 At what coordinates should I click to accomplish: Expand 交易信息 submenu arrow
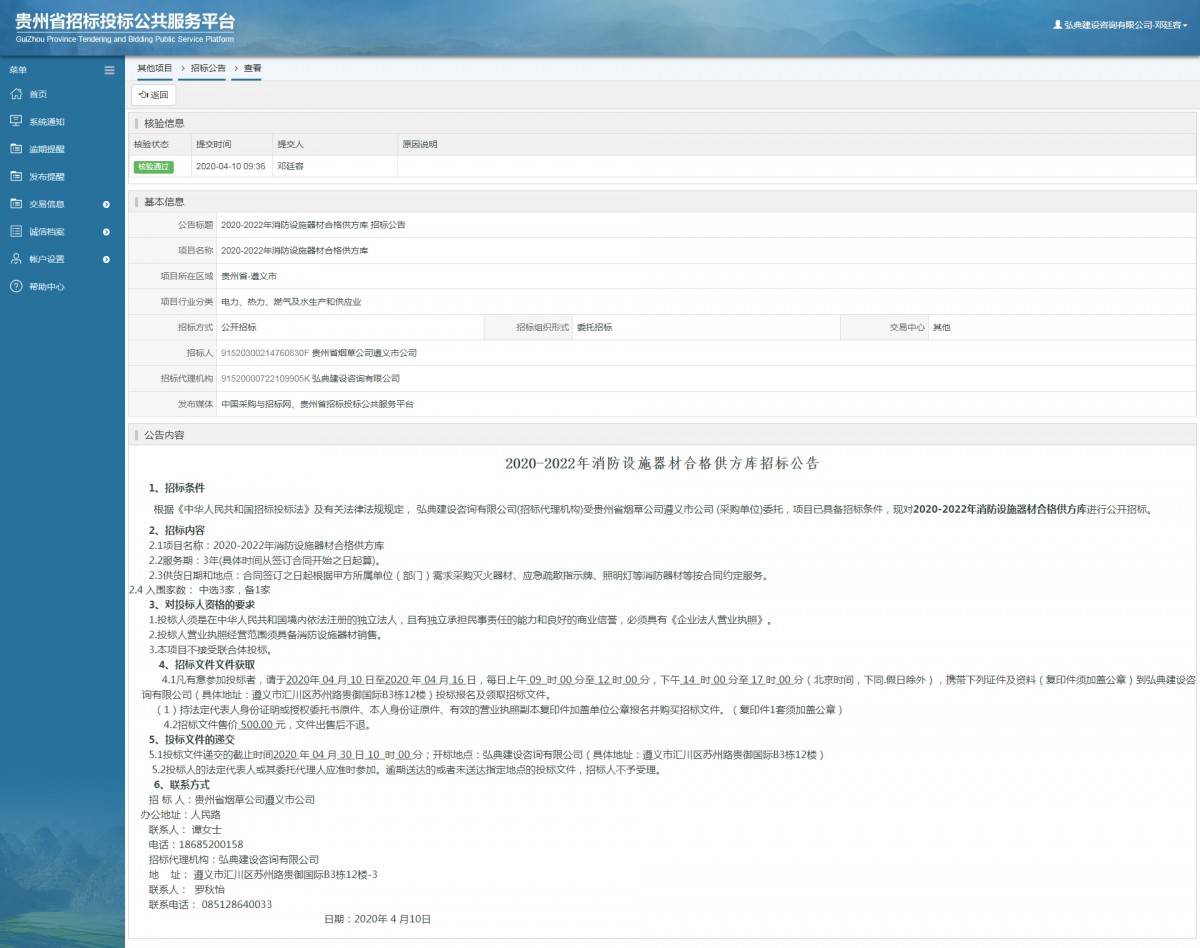107,205
